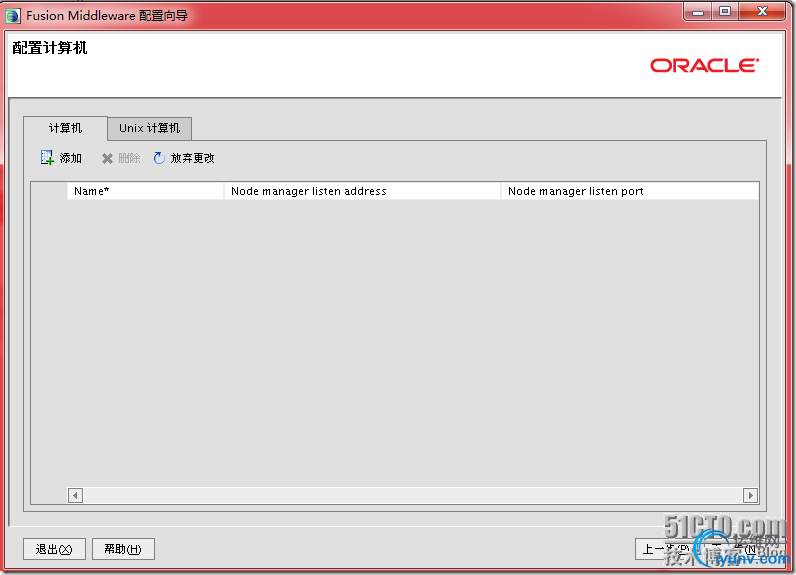
Task: Go back with the 上一步 button
Action: tap(665, 549)
